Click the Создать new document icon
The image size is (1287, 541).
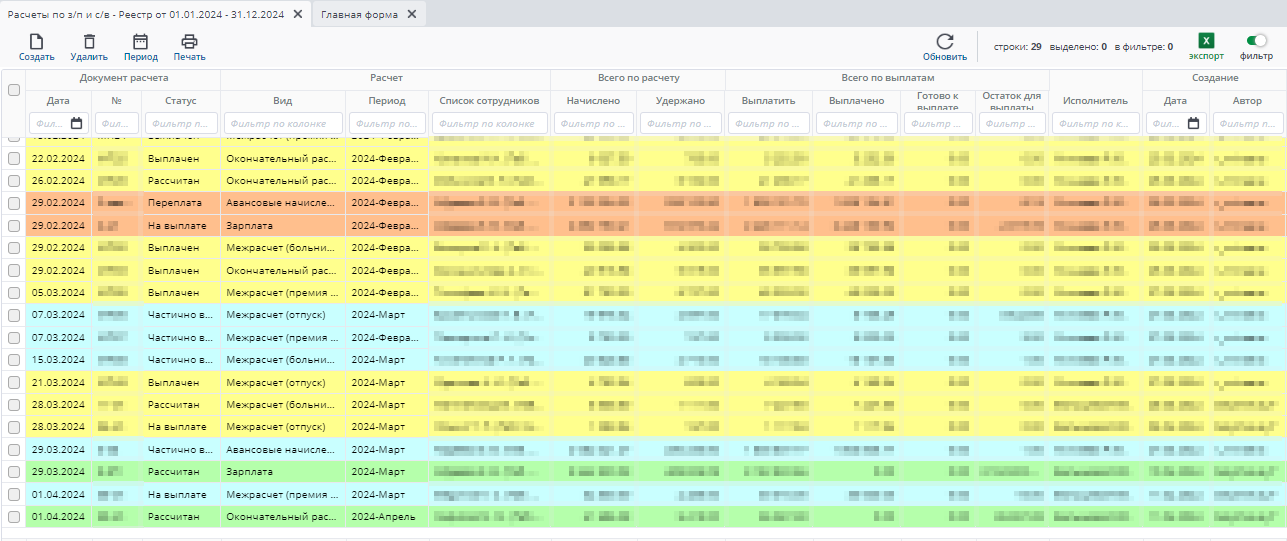point(36,42)
